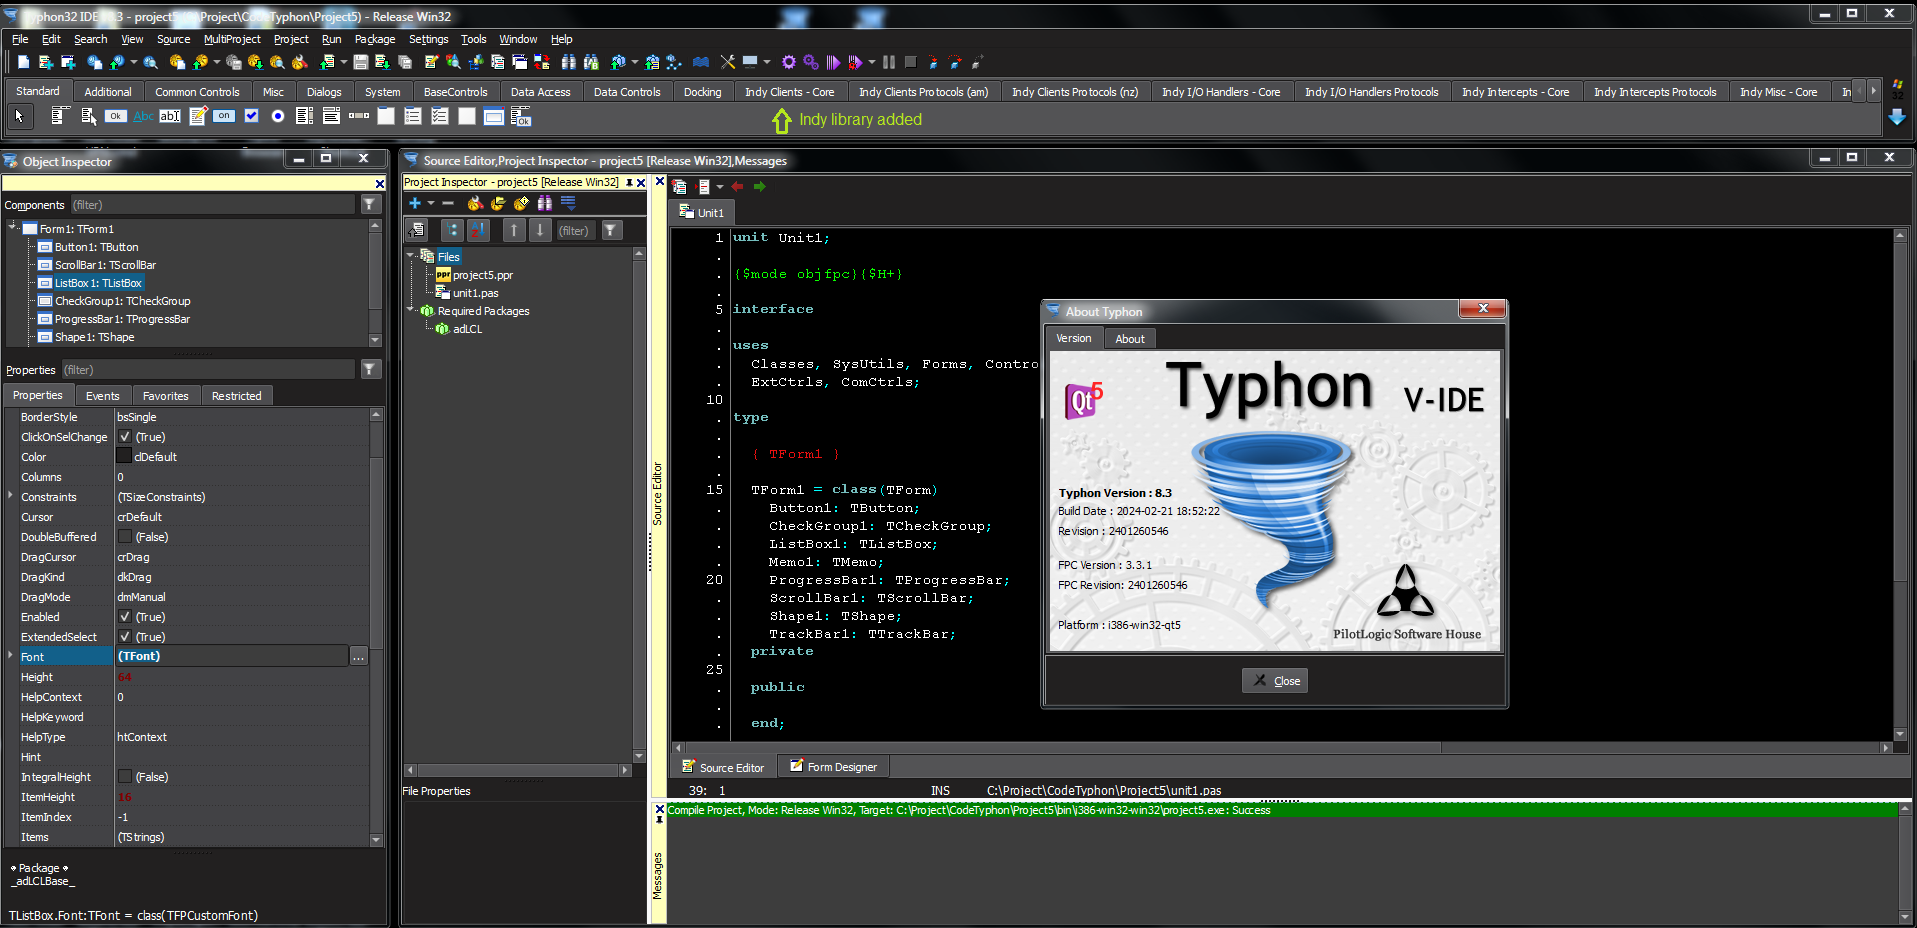
Task: Expand the Font property row
Action: click(11, 656)
